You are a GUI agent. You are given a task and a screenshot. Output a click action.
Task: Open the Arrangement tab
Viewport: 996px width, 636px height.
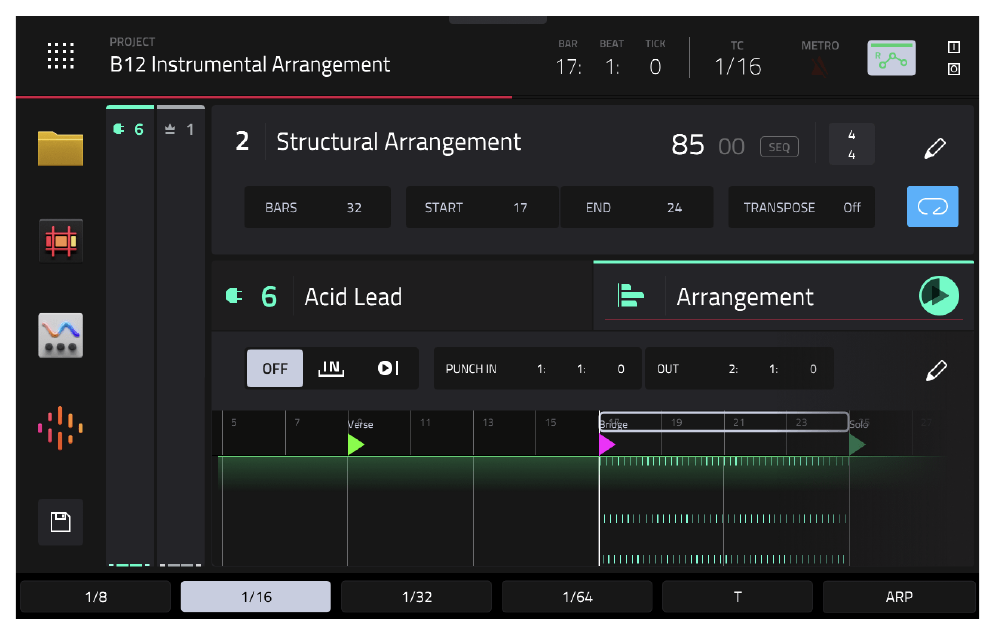(x=783, y=296)
